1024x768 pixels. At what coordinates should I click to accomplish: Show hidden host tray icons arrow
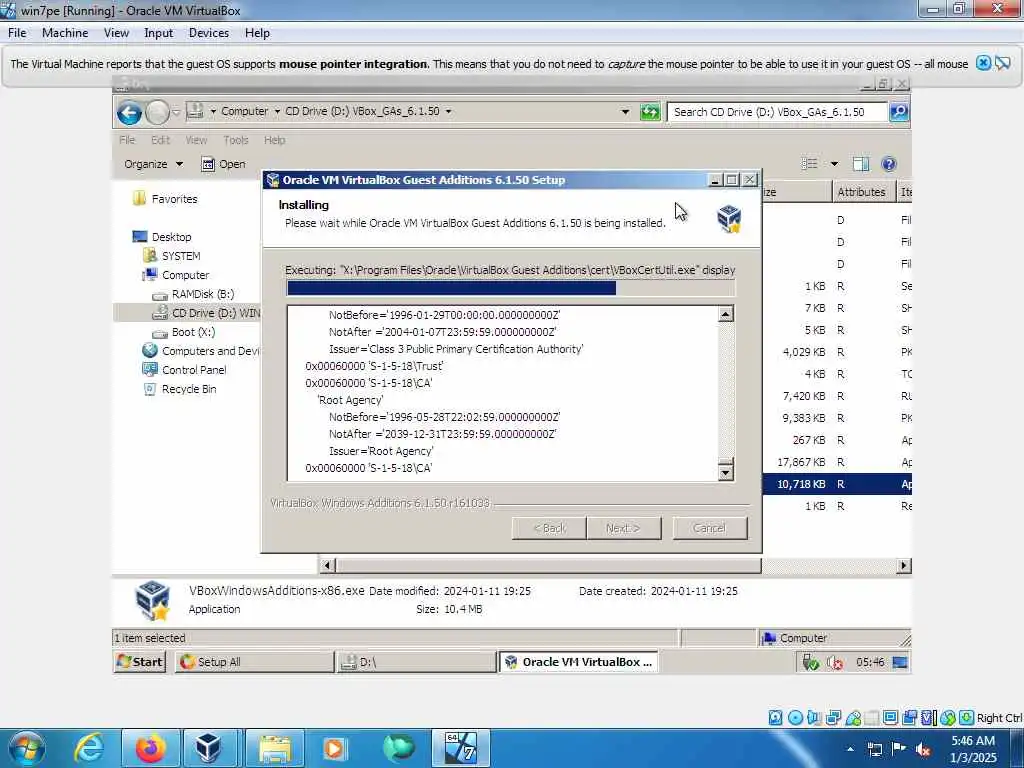click(850, 749)
